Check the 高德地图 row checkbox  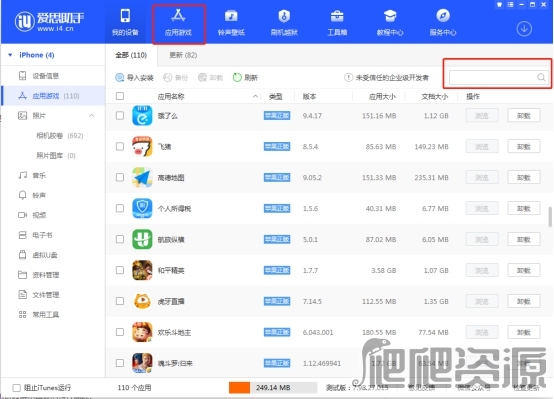pyautogui.click(x=120, y=177)
